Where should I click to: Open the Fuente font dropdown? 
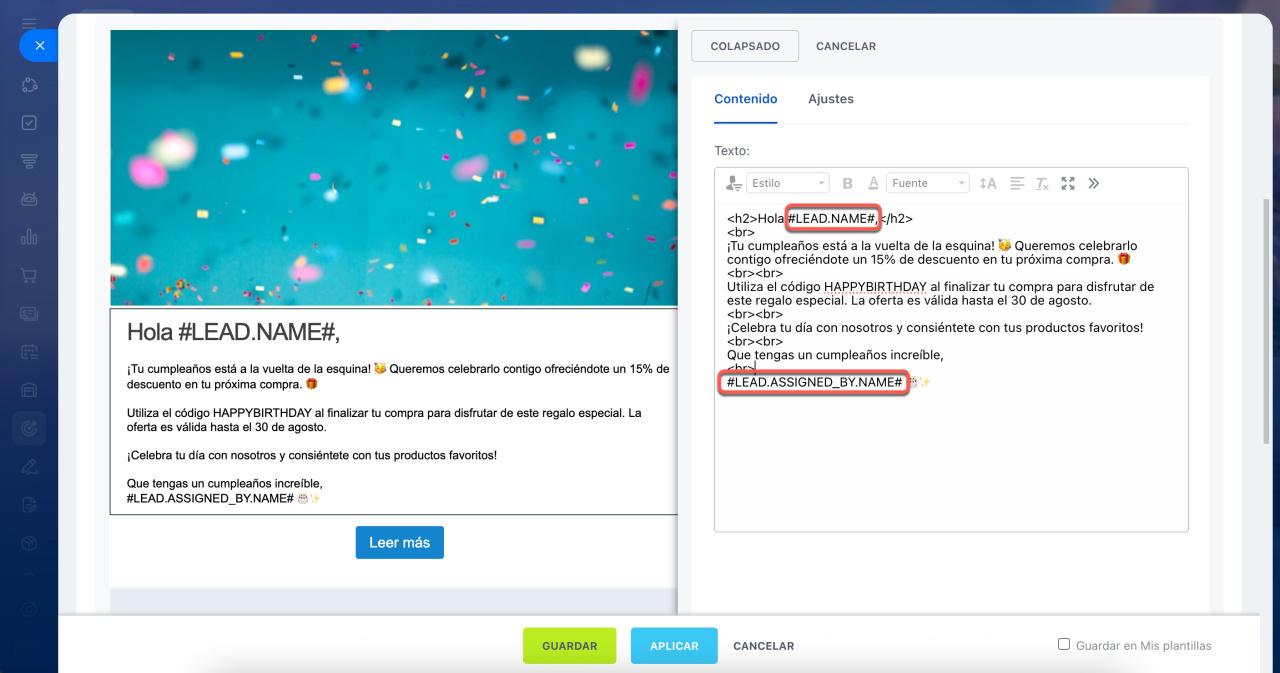928,183
